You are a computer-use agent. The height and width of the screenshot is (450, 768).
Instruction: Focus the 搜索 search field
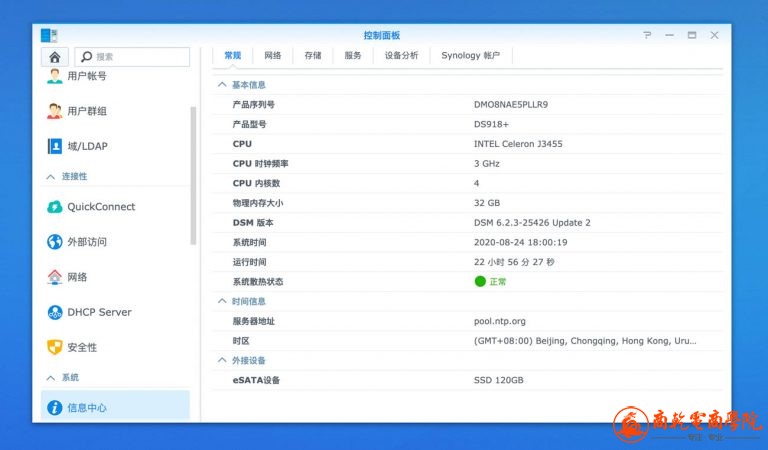tap(132, 57)
